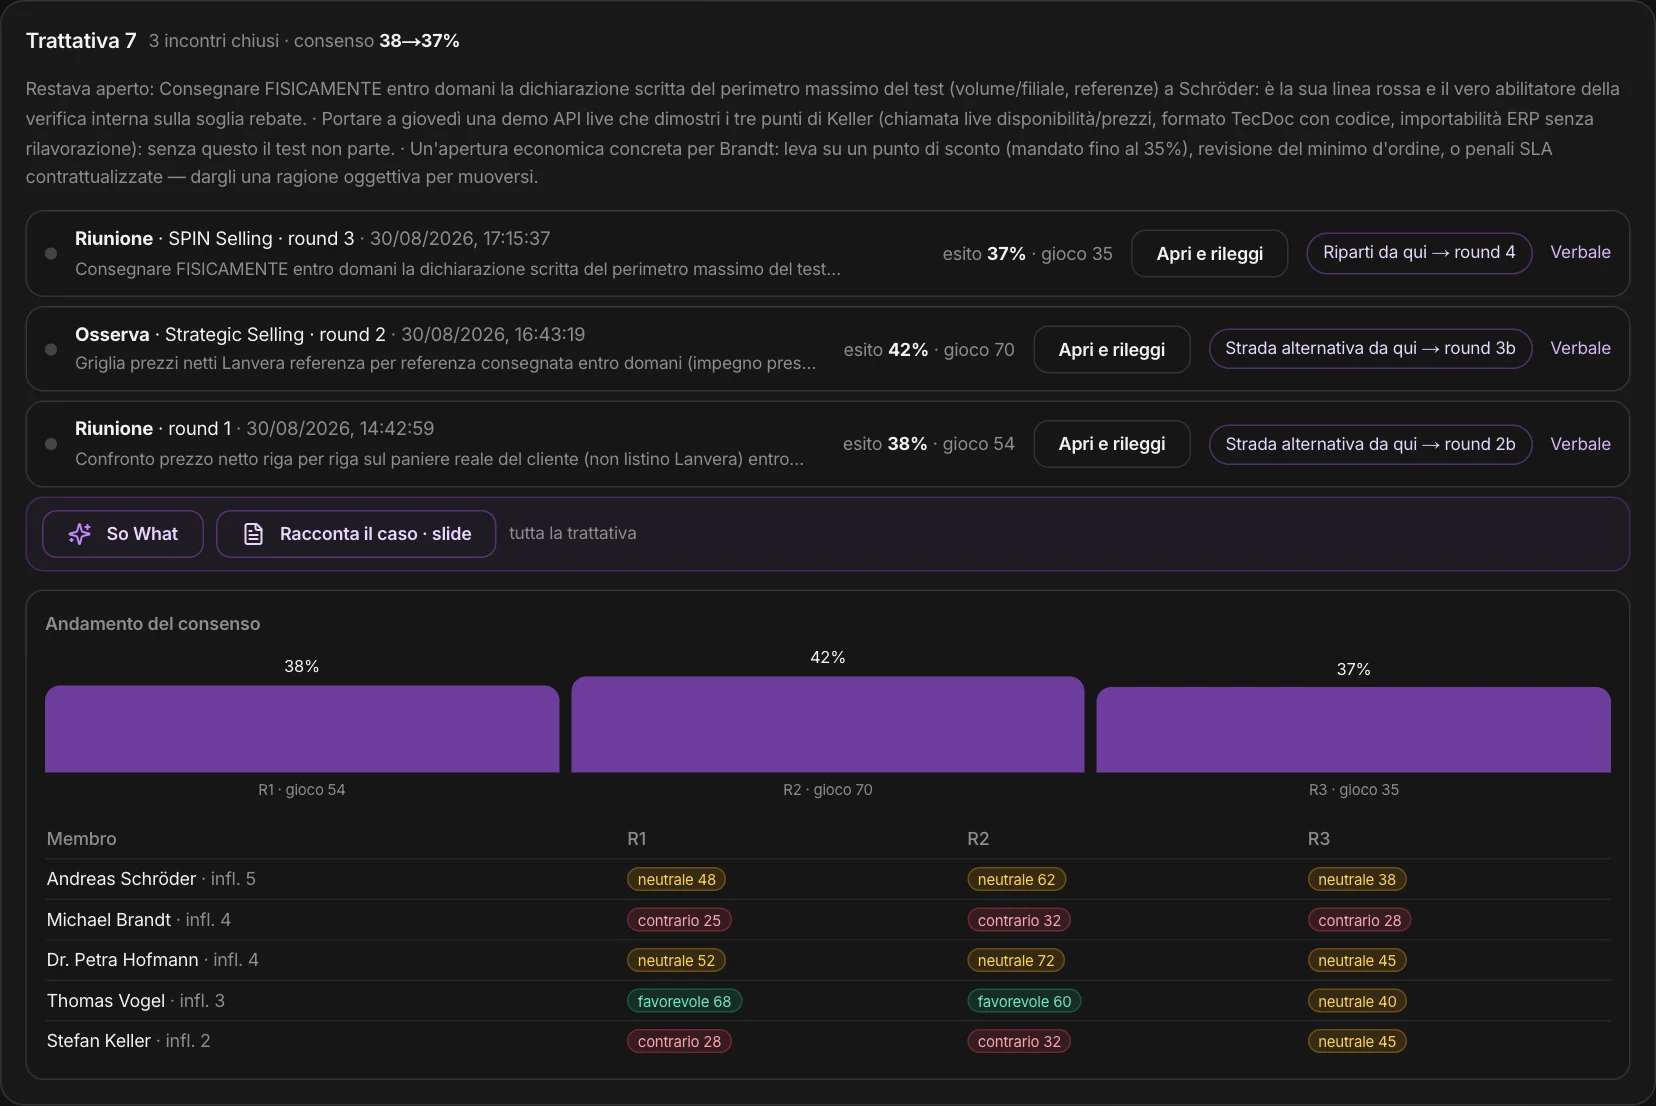This screenshot has width=1656, height=1106.
Task: Open the Verbale link for round 3
Action: pyautogui.click(x=1580, y=252)
